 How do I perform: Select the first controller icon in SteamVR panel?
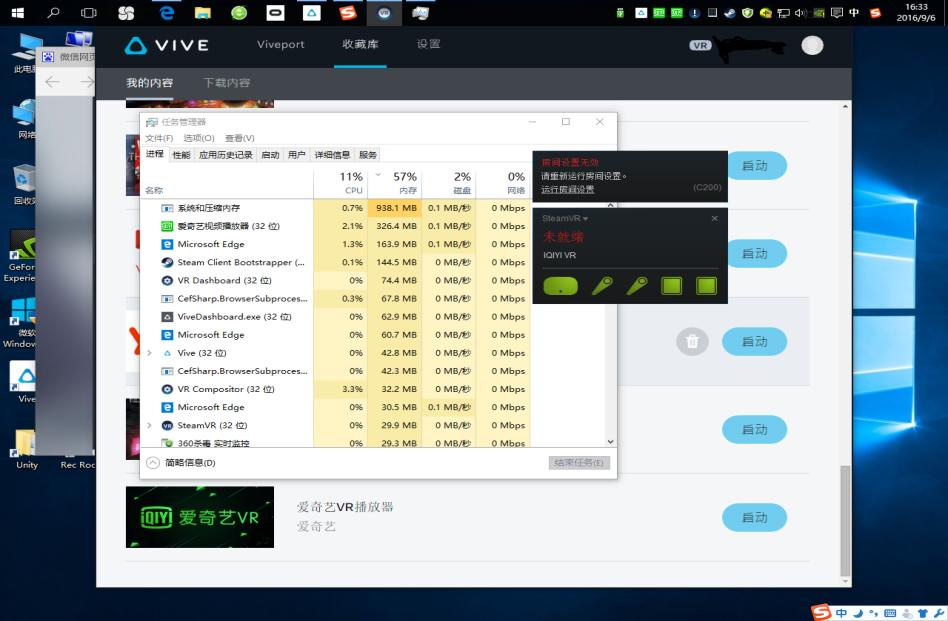pos(601,285)
